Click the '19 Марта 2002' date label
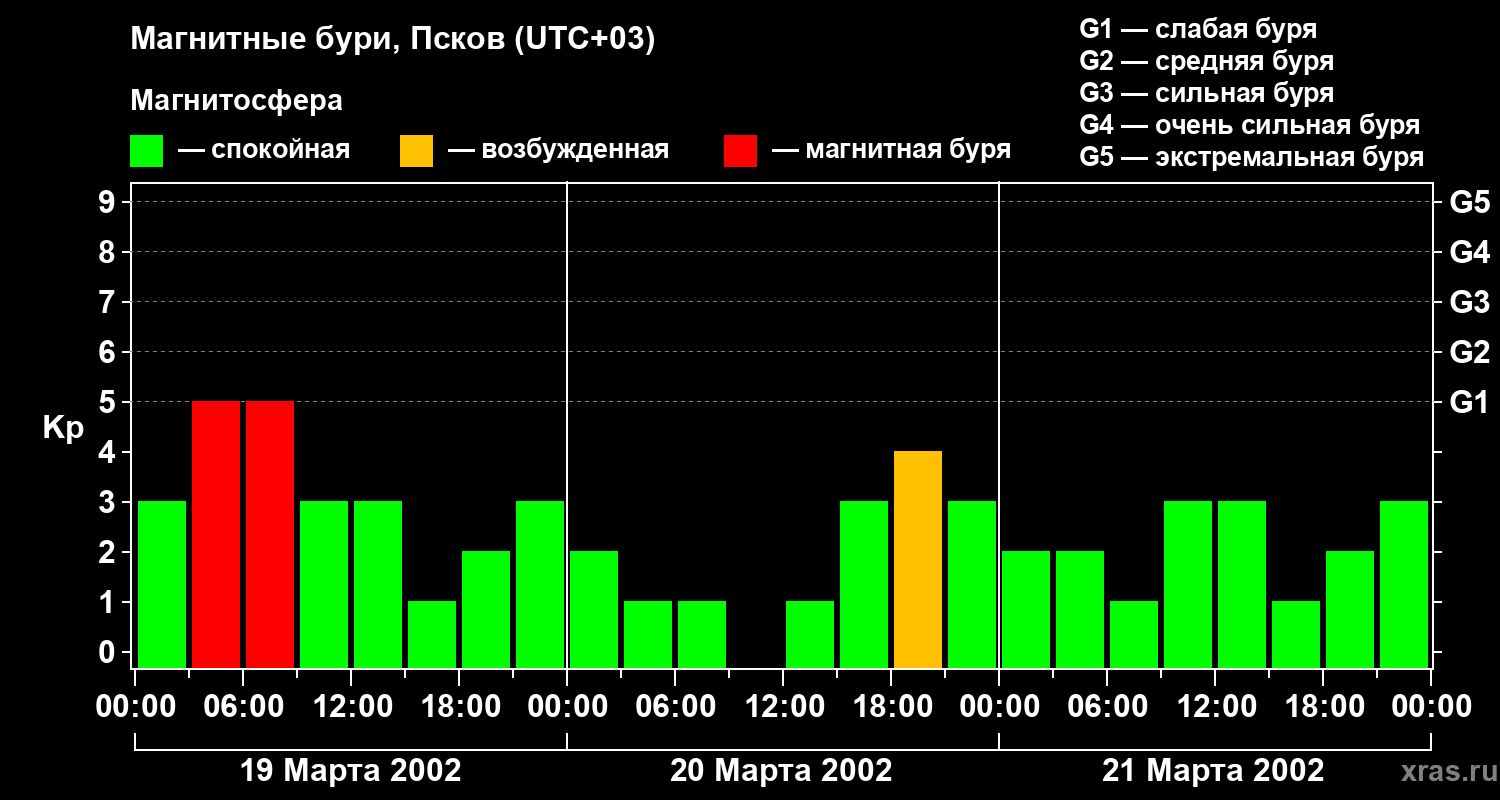The height and width of the screenshot is (800, 1500). 351,771
